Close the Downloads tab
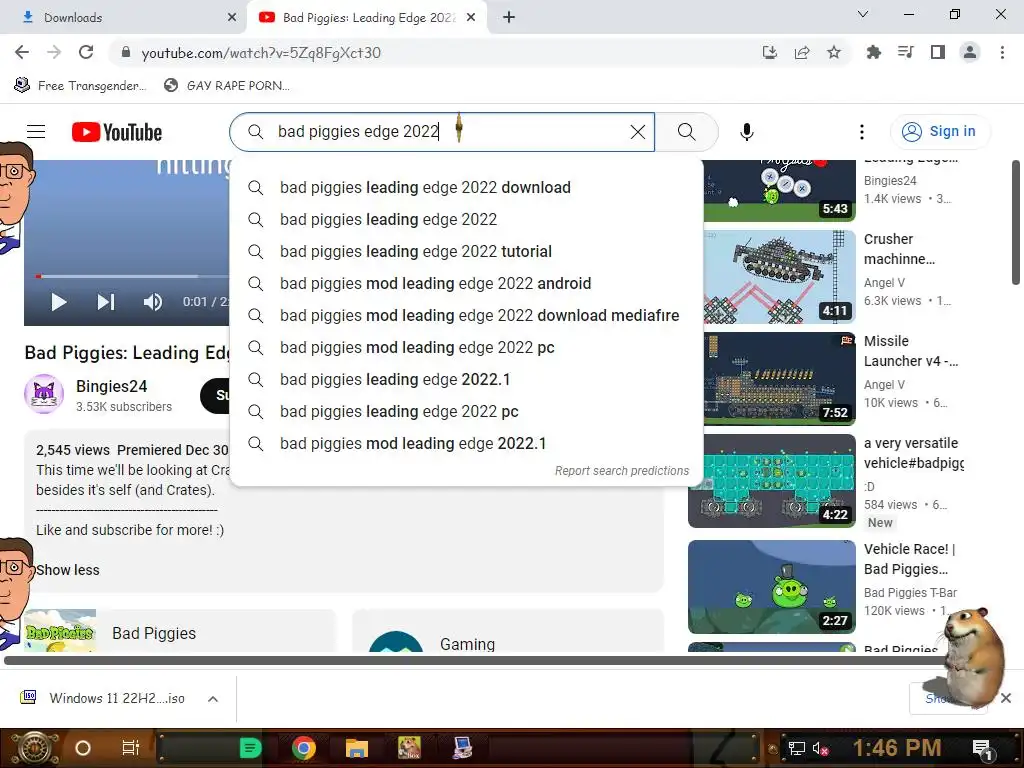This screenshot has height=768, width=1024. pos(231,18)
